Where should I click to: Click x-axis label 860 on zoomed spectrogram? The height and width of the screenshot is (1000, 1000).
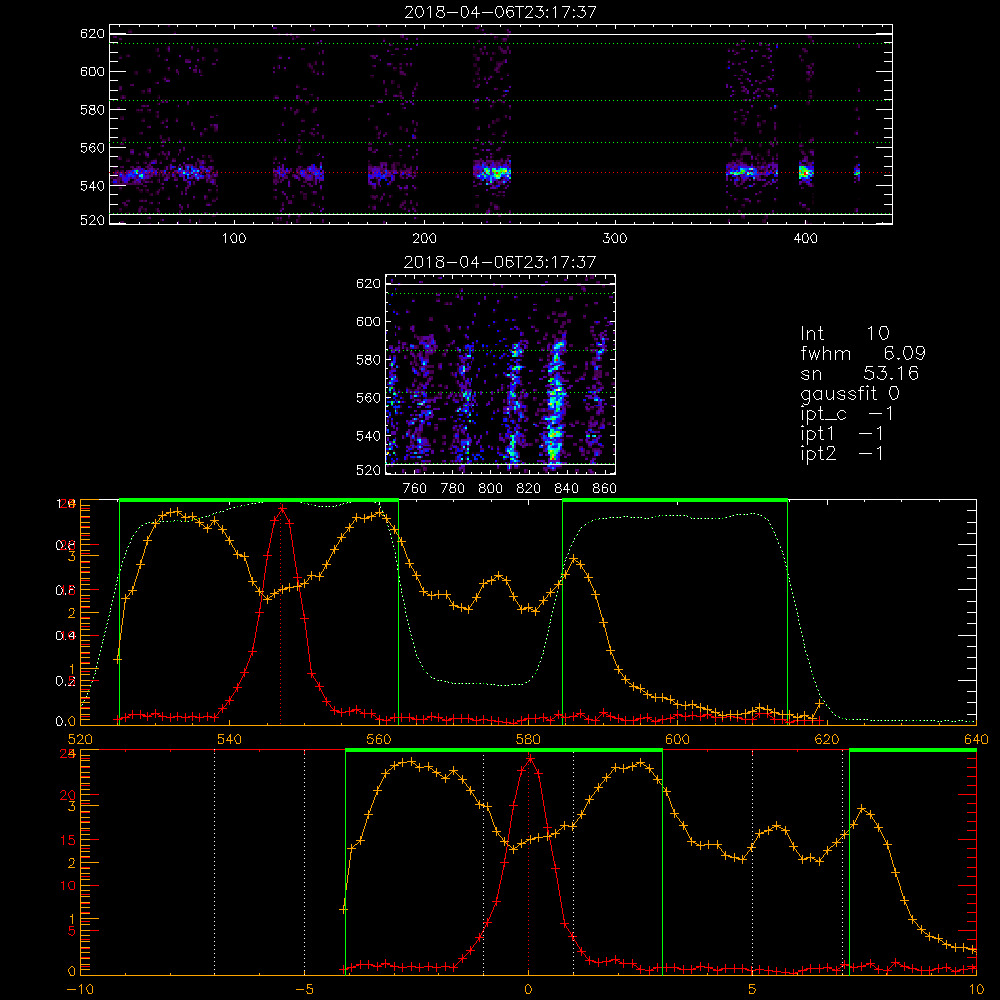click(605, 489)
